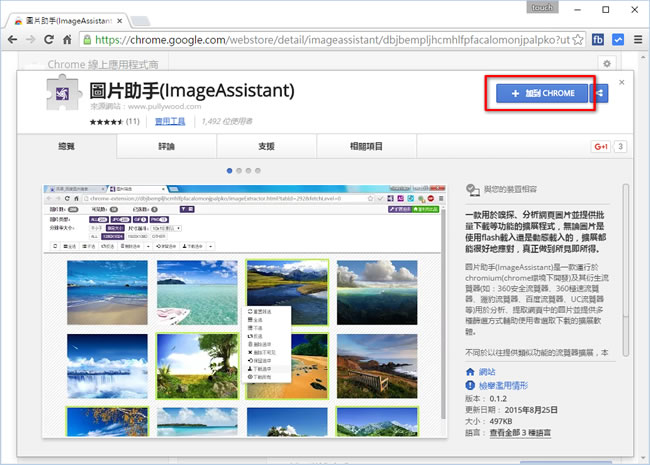The width and height of the screenshot is (650, 465).
Task: Click the exclamation icon beside report abuse
Action: pos(470,386)
